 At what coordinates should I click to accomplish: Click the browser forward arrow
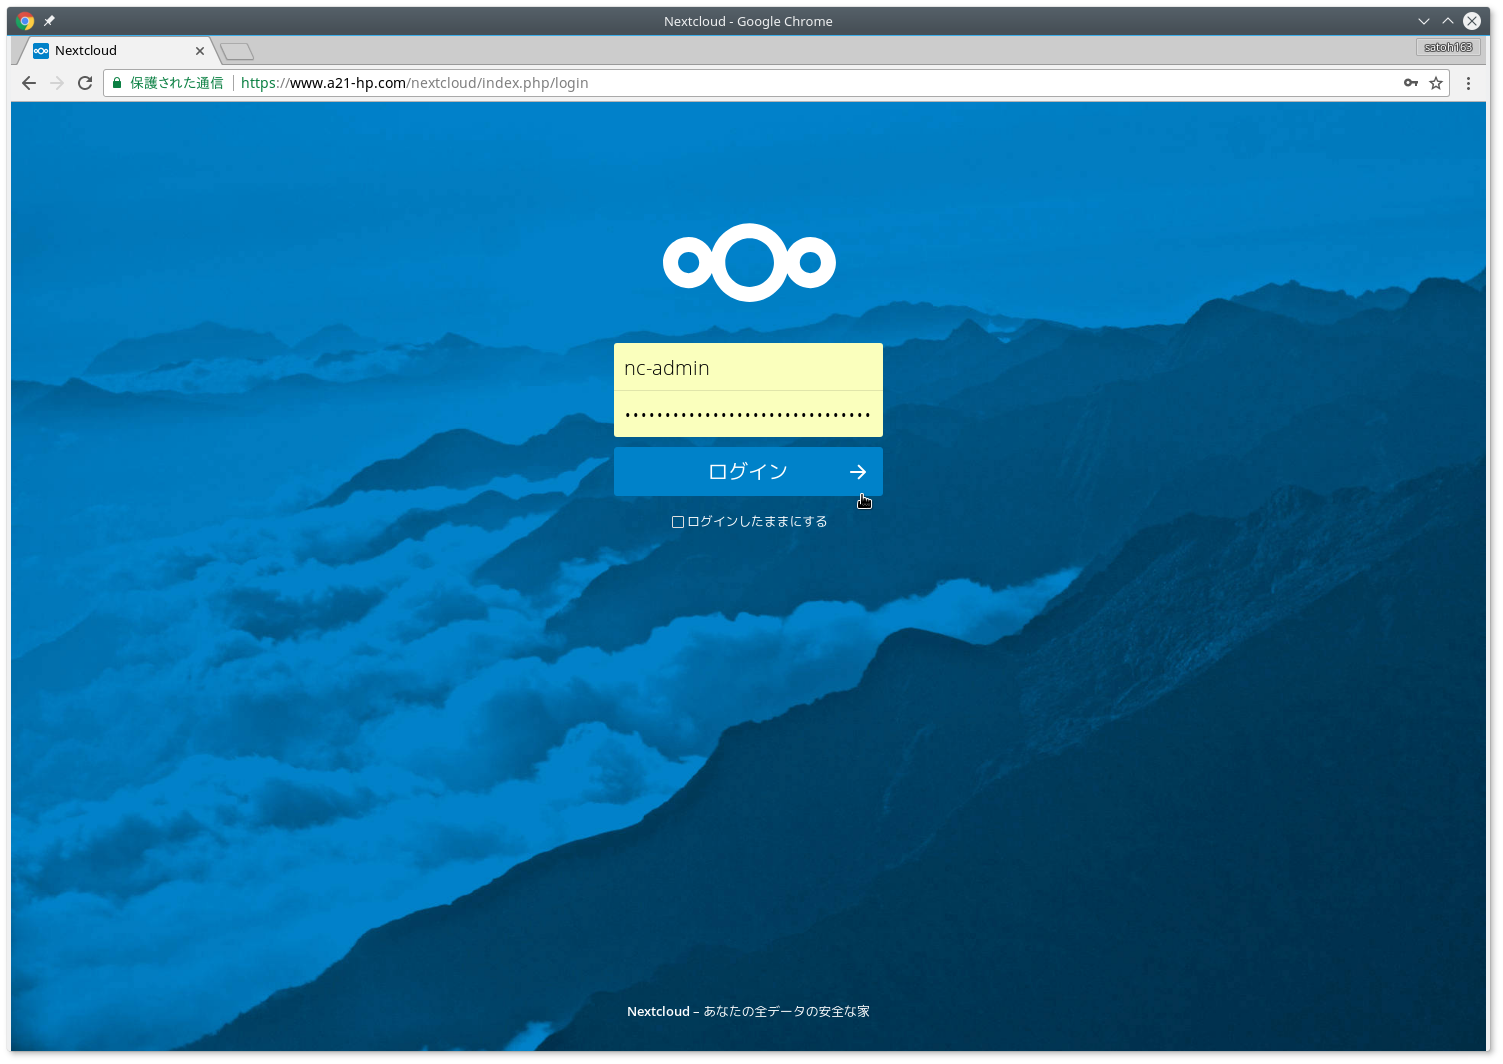pos(57,83)
